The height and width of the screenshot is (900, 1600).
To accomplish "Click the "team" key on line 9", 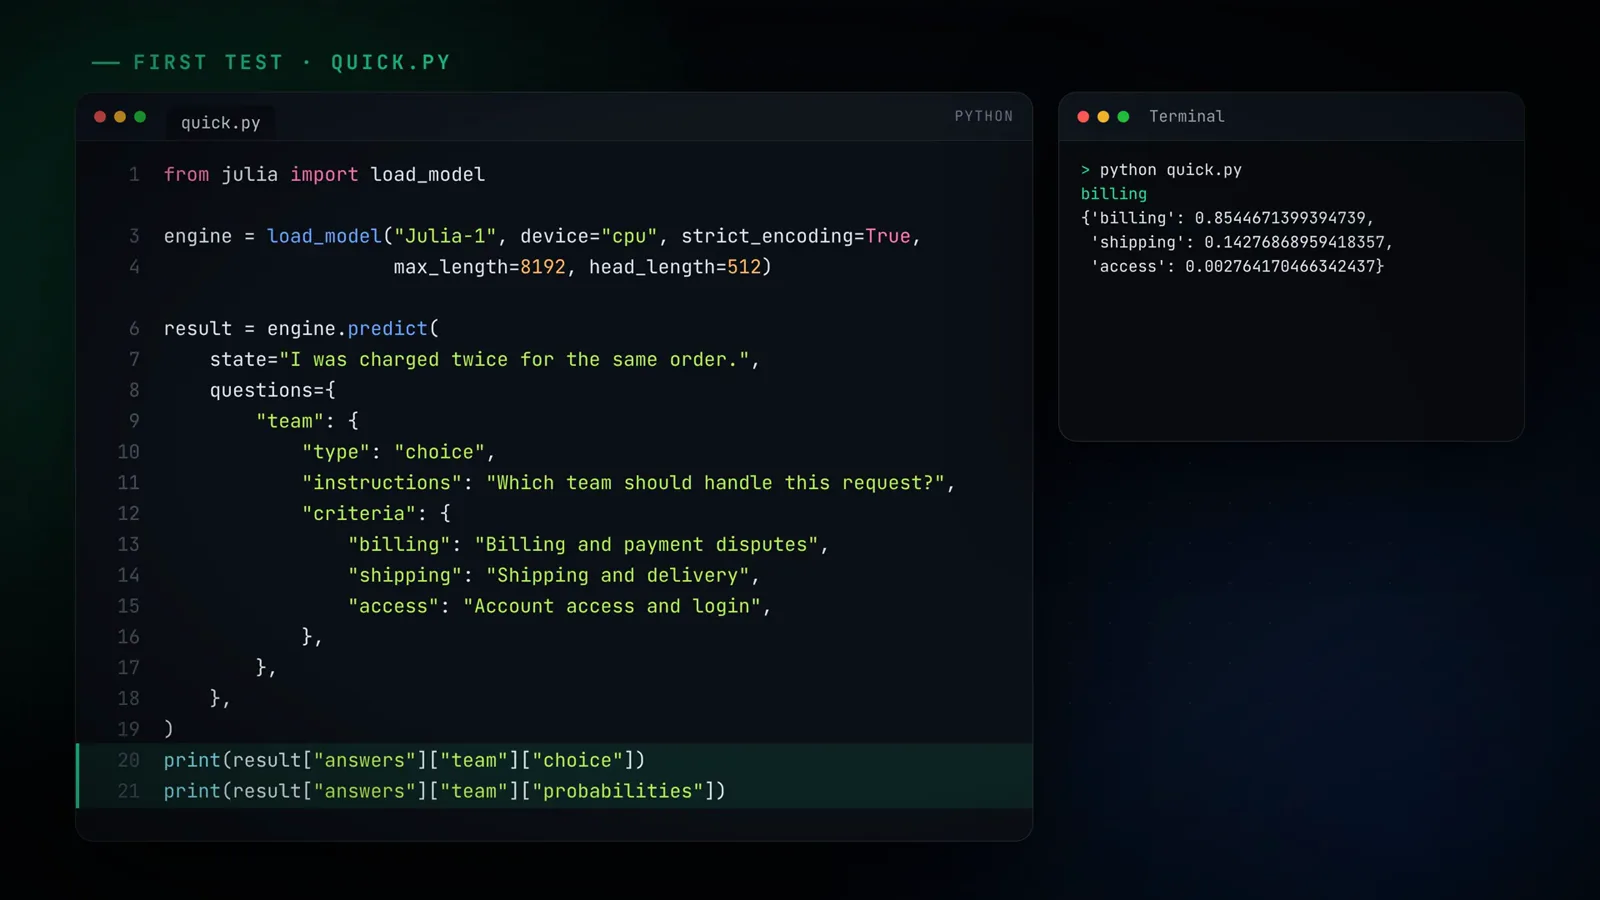I will tap(290, 421).
